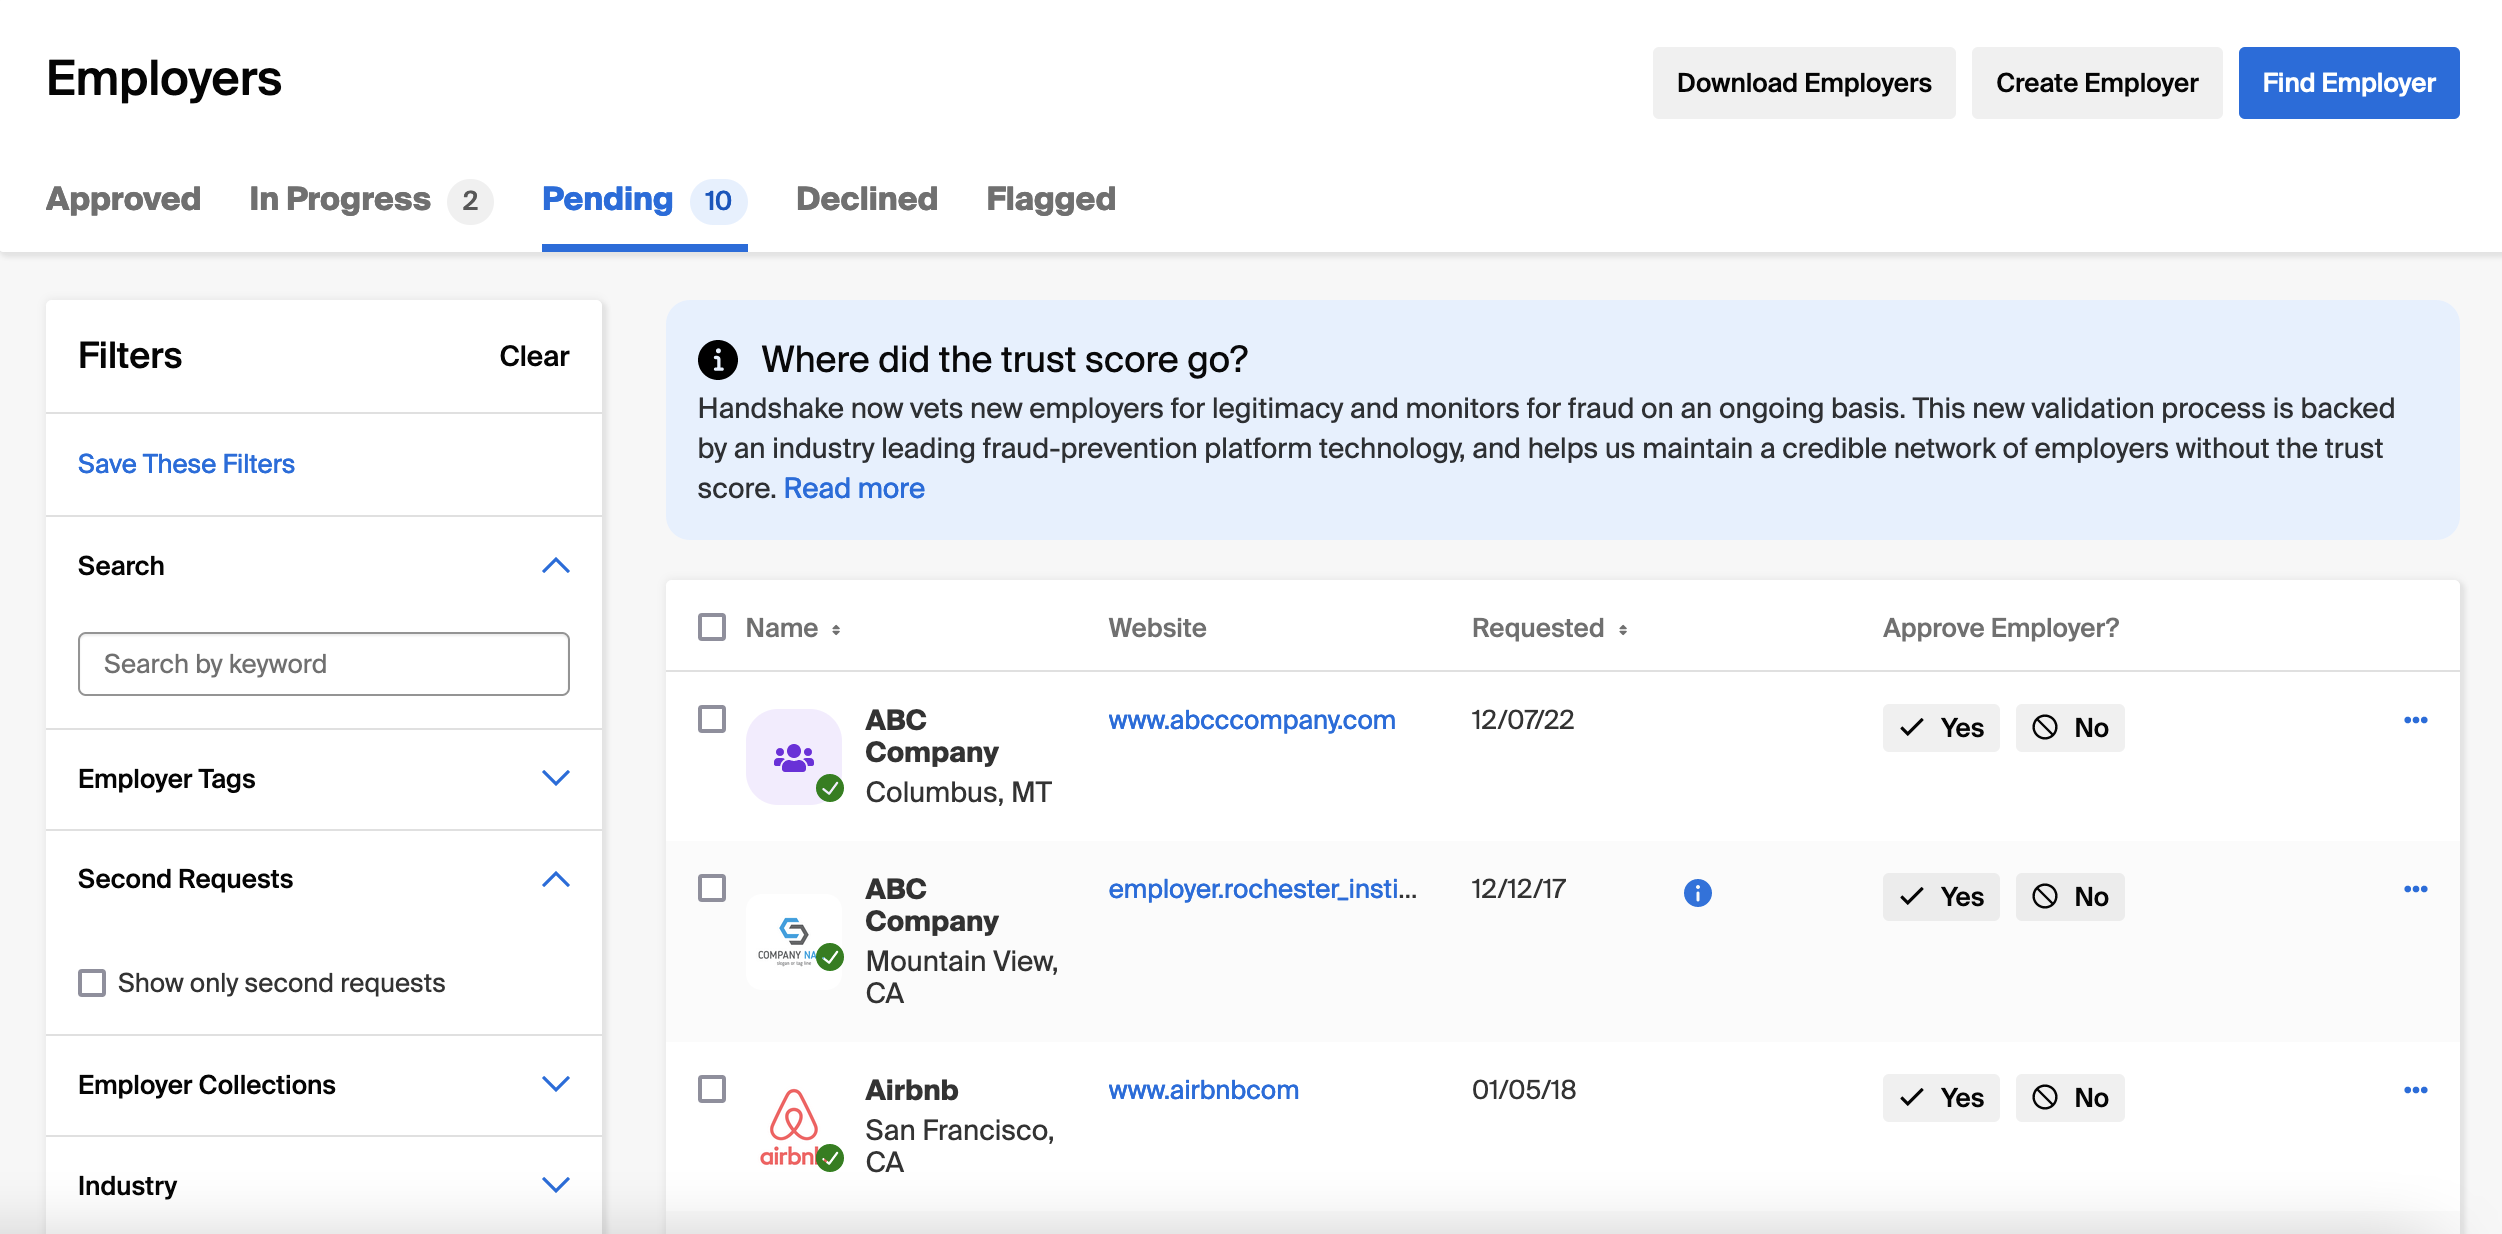Click the purple ABC Company people icon
Screen dimensions: 2502x1234
(794, 757)
